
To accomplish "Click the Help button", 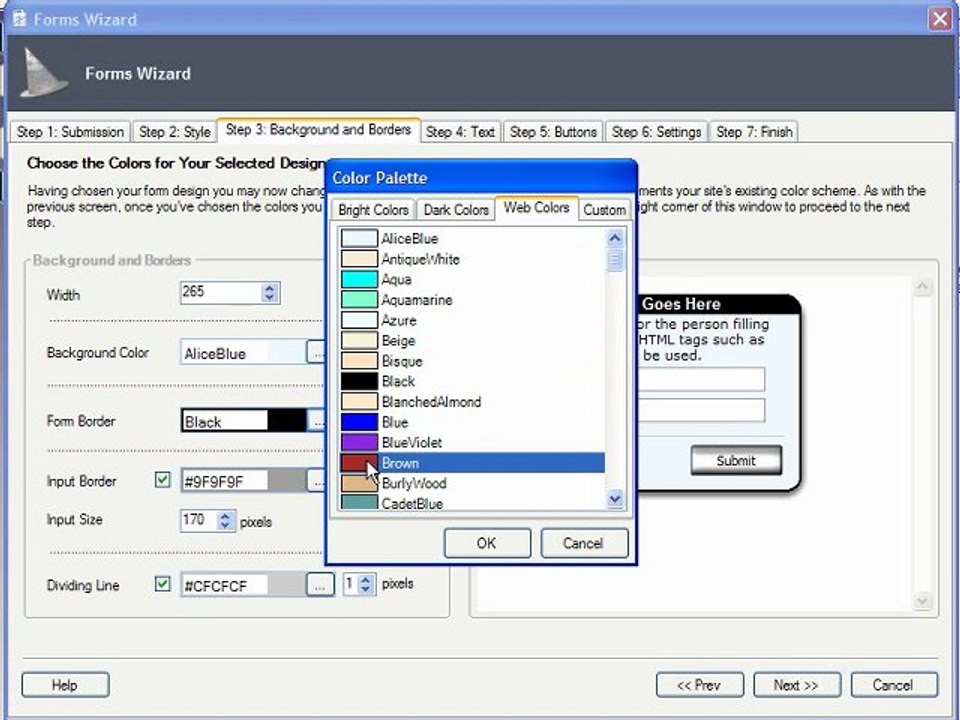I will click(x=65, y=684).
